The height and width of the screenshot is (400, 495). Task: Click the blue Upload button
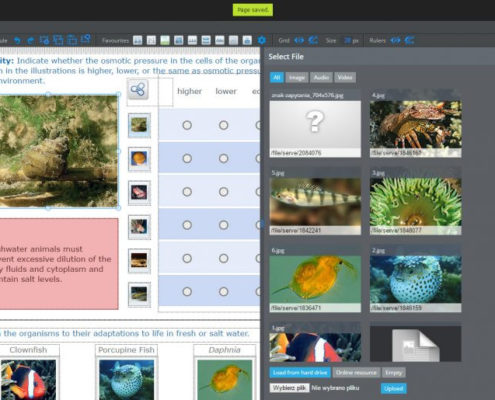click(x=393, y=388)
